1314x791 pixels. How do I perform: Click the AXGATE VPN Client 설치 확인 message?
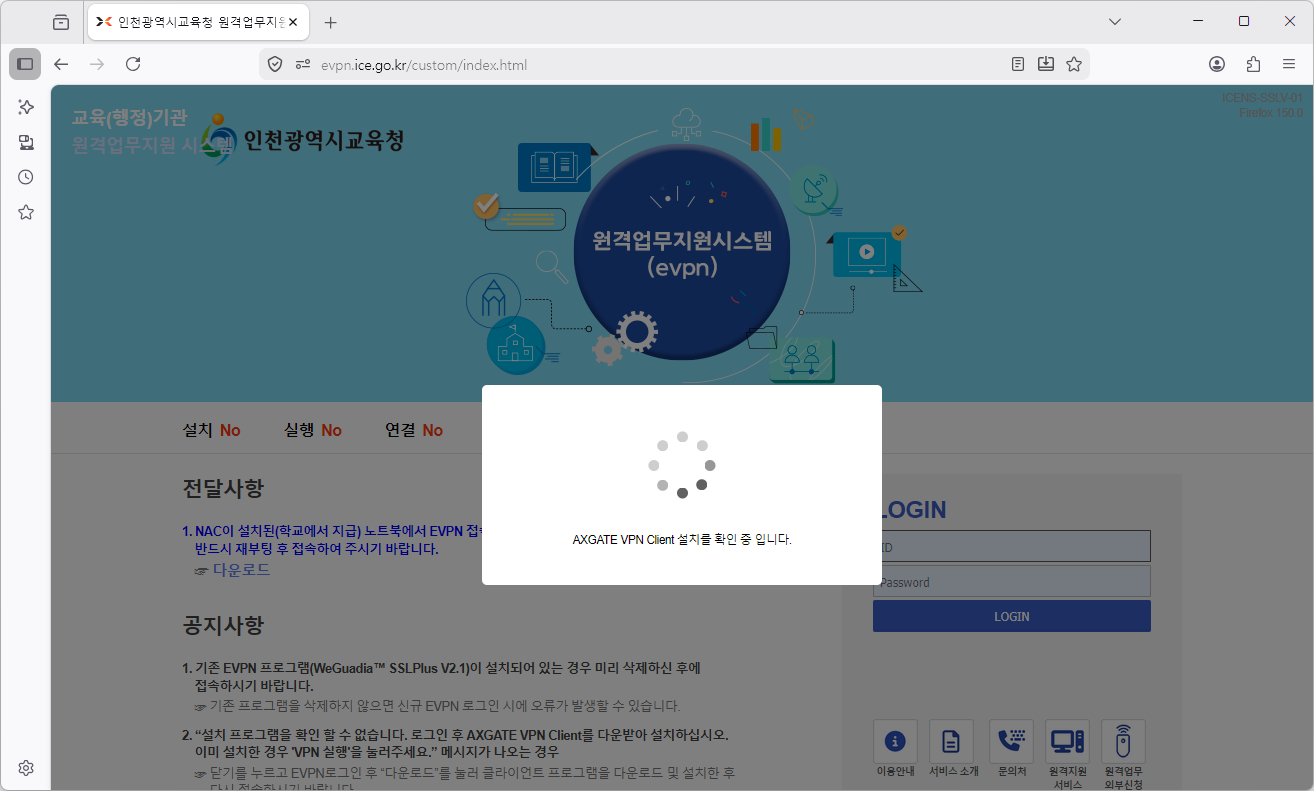click(682, 539)
